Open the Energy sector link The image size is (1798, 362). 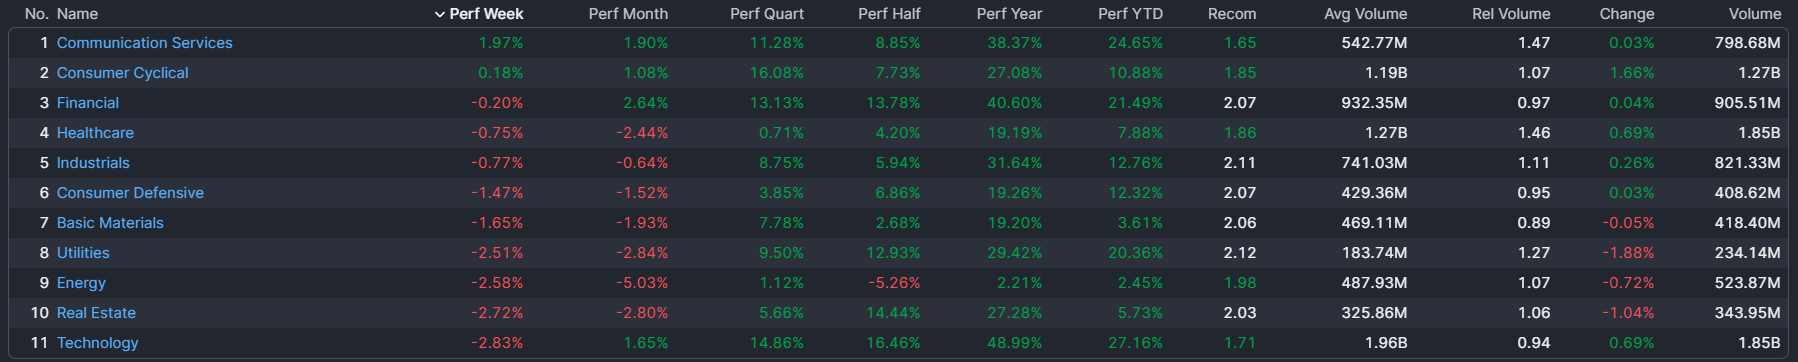pyautogui.click(x=81, y=283)
